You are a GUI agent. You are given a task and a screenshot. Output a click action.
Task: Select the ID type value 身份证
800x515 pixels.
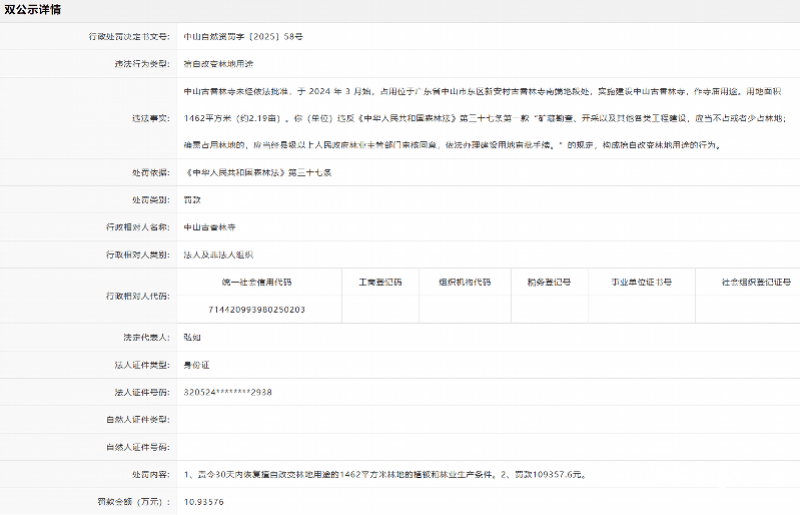(196, 365)
